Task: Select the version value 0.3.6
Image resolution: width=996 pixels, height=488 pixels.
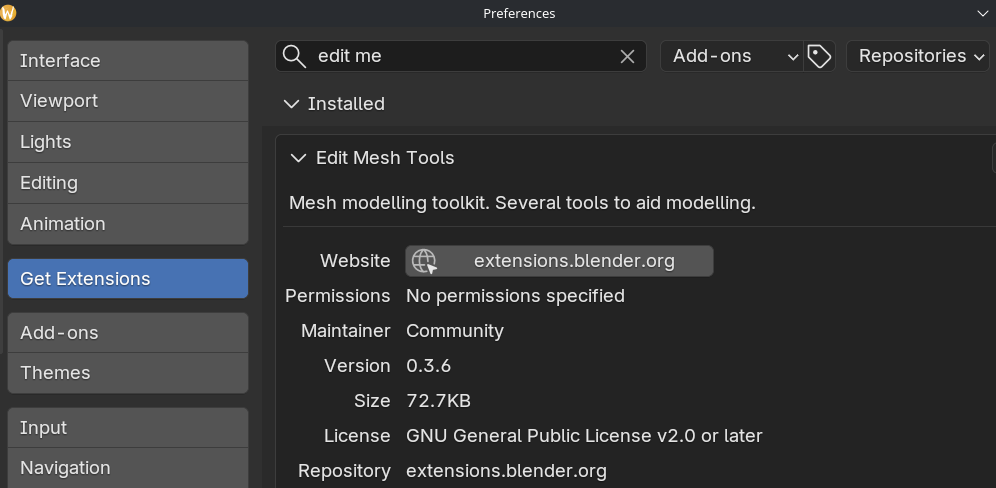Action: click(x=428, y=366)
